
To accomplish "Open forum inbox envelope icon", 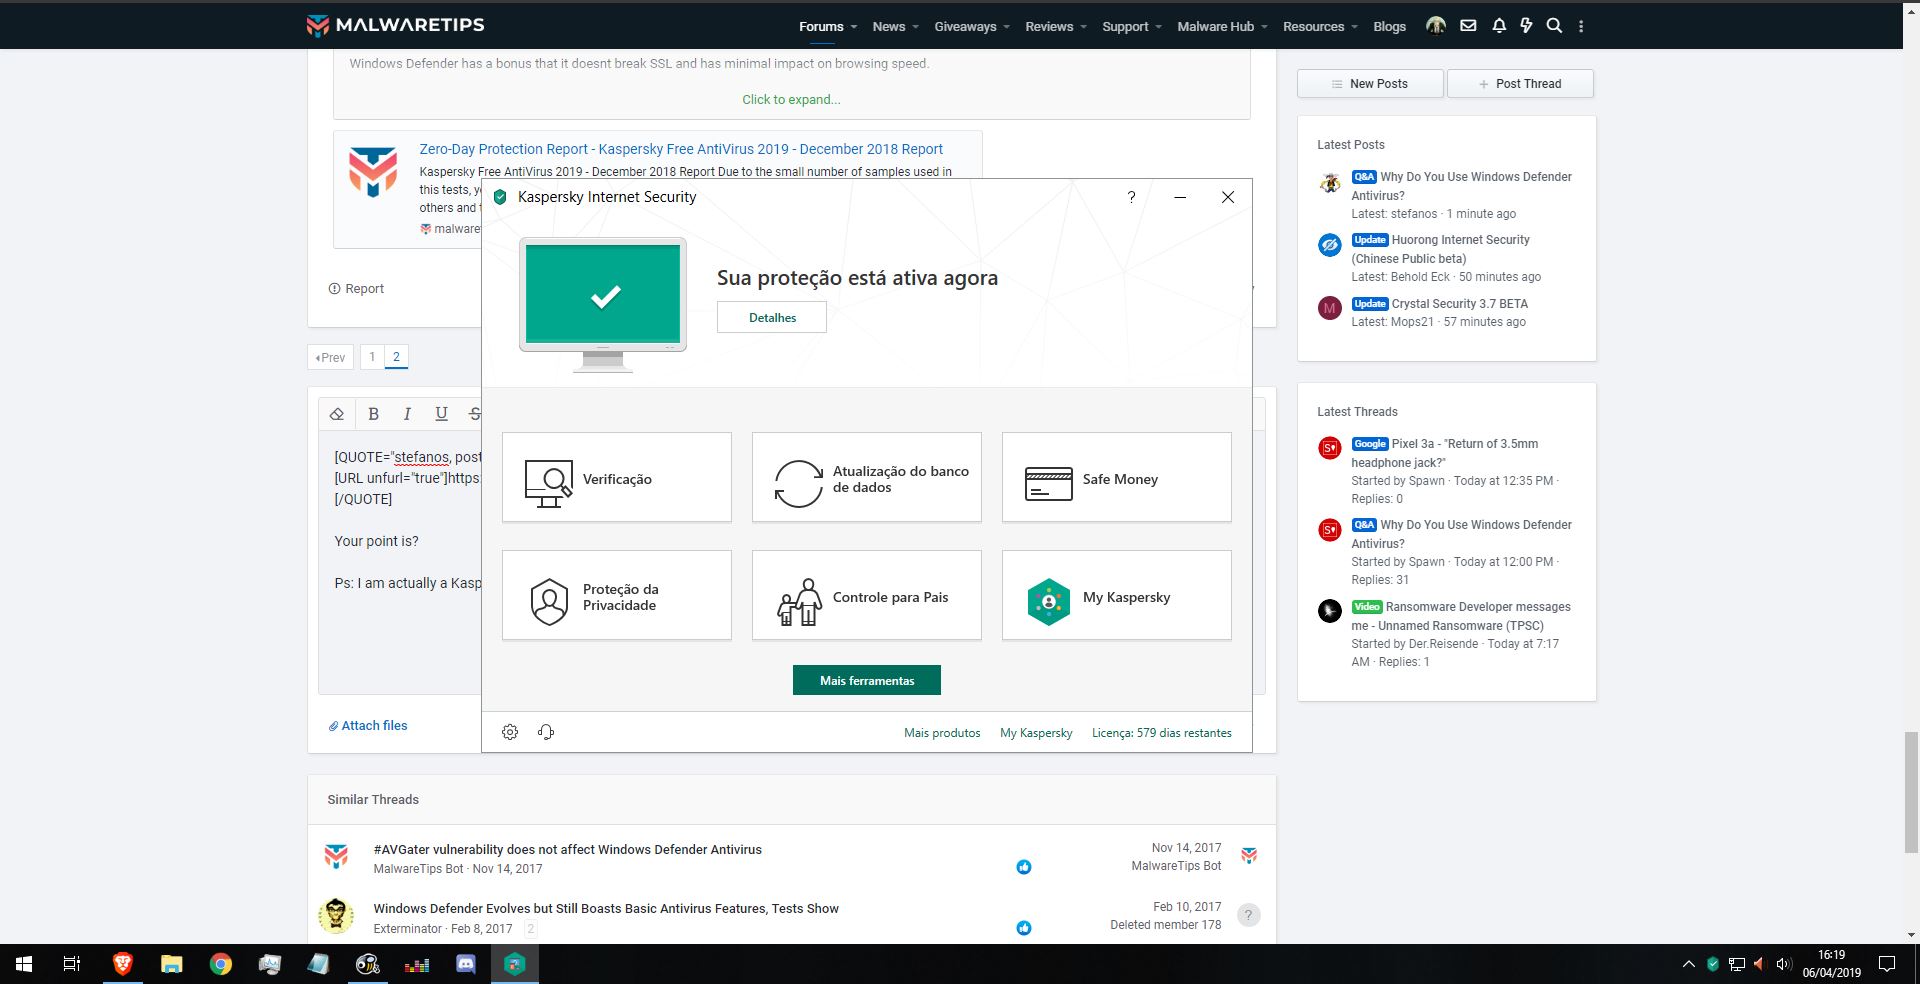I will pyautogui.click(x=1468, y=26).
